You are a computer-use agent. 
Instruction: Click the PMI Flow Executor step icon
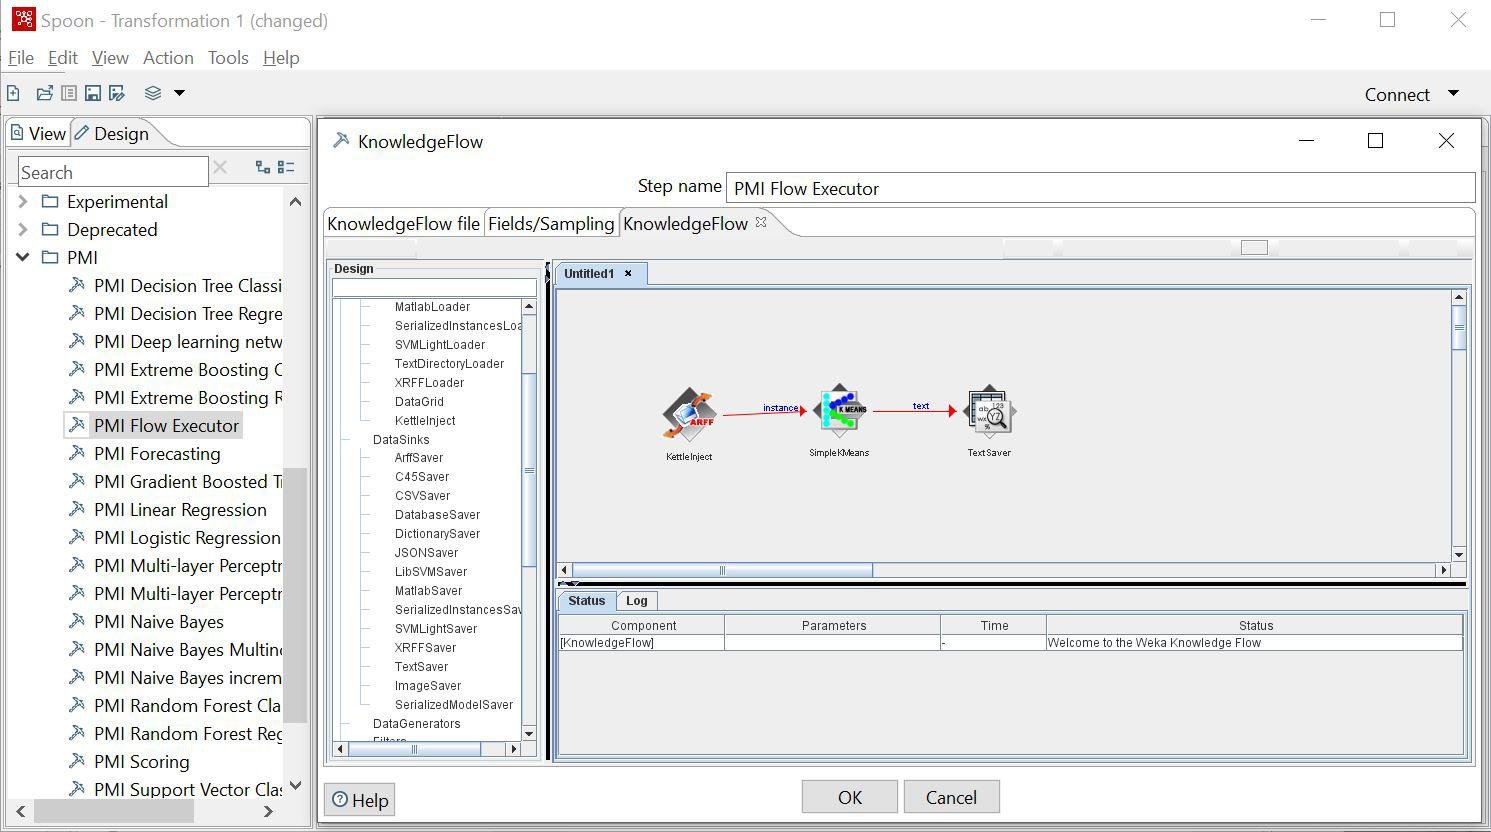(76, 425)
